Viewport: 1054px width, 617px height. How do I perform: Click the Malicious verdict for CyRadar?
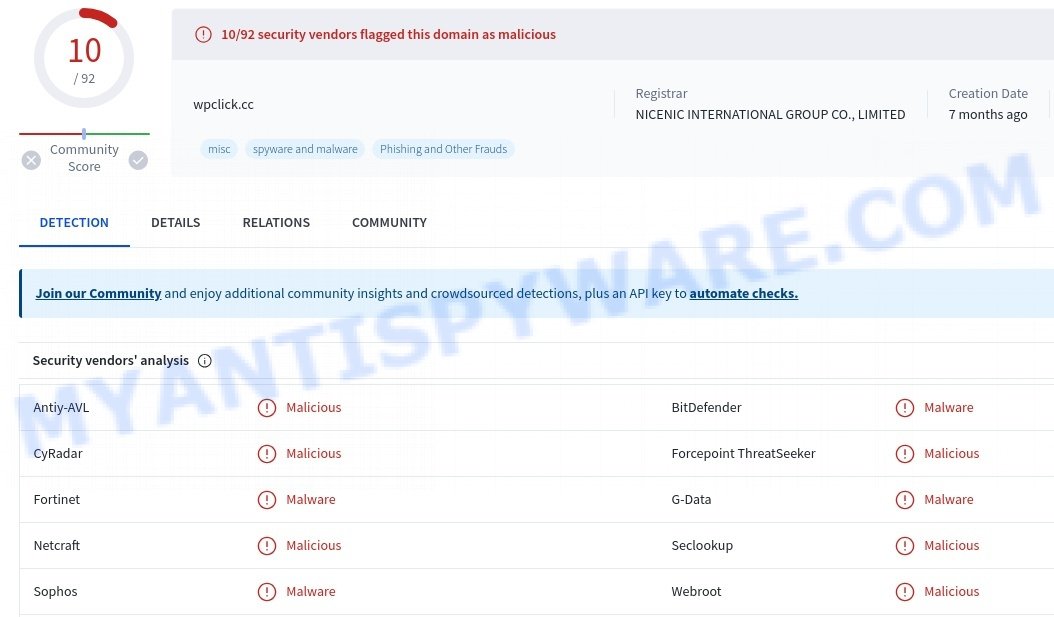pyautogui.click(x=314, y=454)
